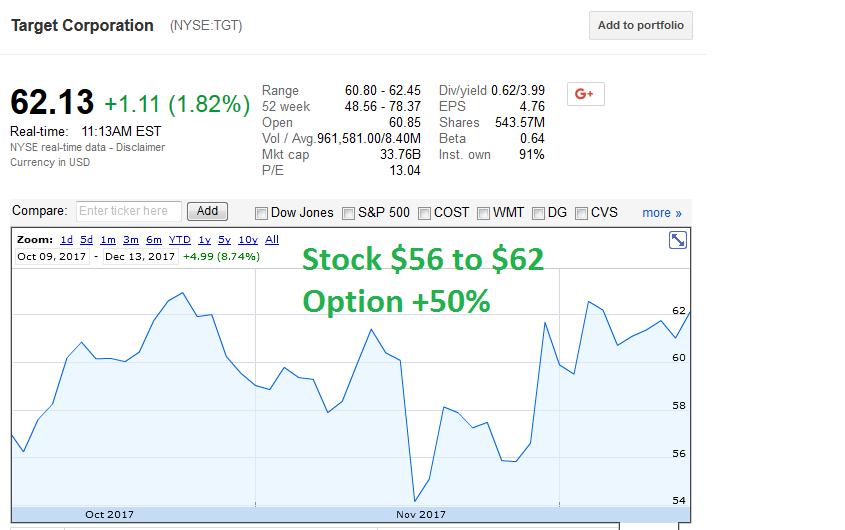Click the Inst. own value 91%
The height and width of the screenshot is (530, 845).
[531, 155]
